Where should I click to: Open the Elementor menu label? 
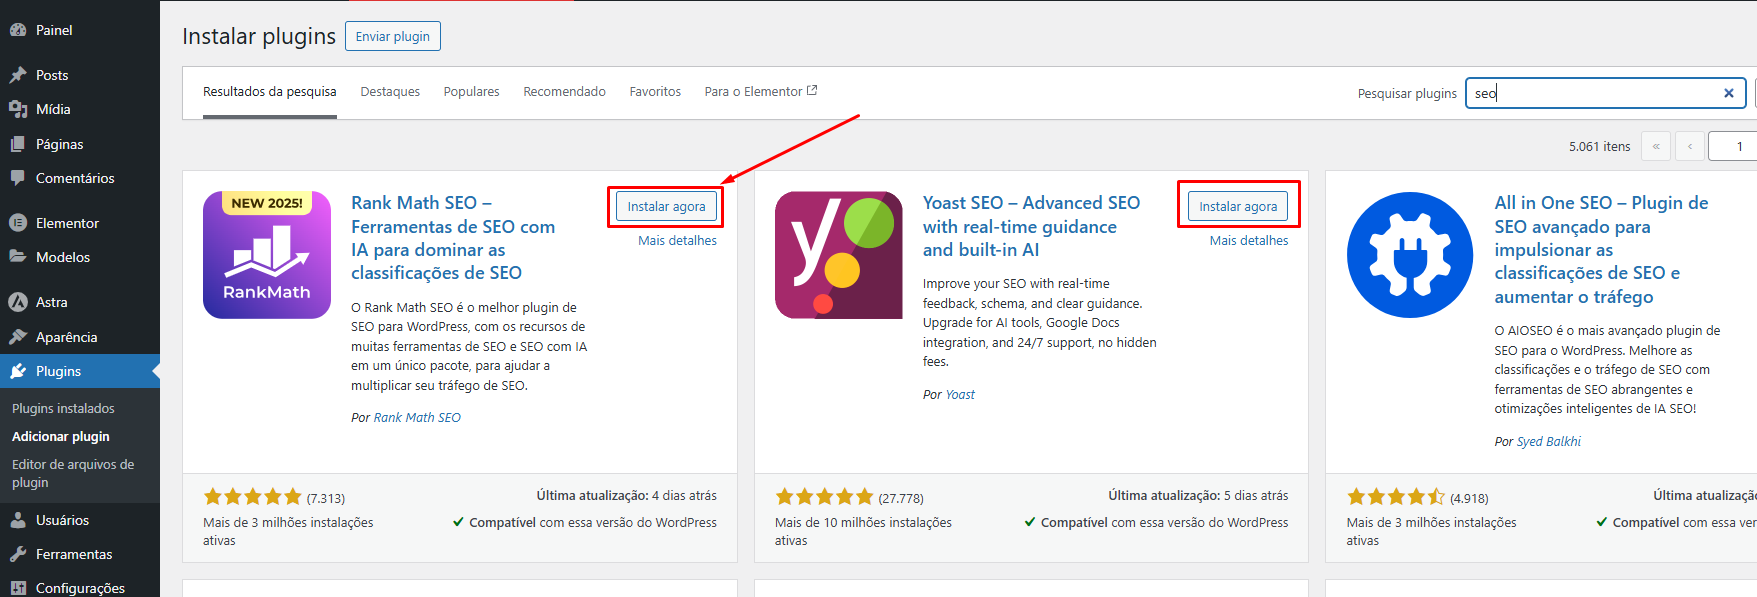coord(67,223)
